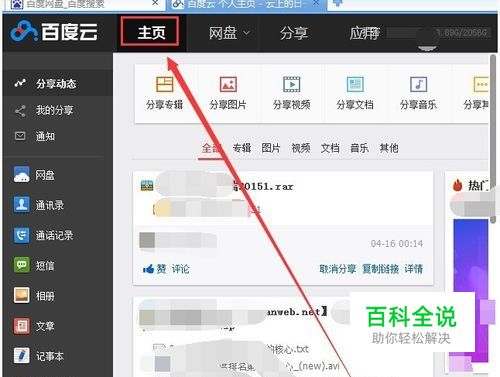Click the storage usage bar 2056G
The width and height of the screenshot is (500, 377).
click(x=438, y=33)
